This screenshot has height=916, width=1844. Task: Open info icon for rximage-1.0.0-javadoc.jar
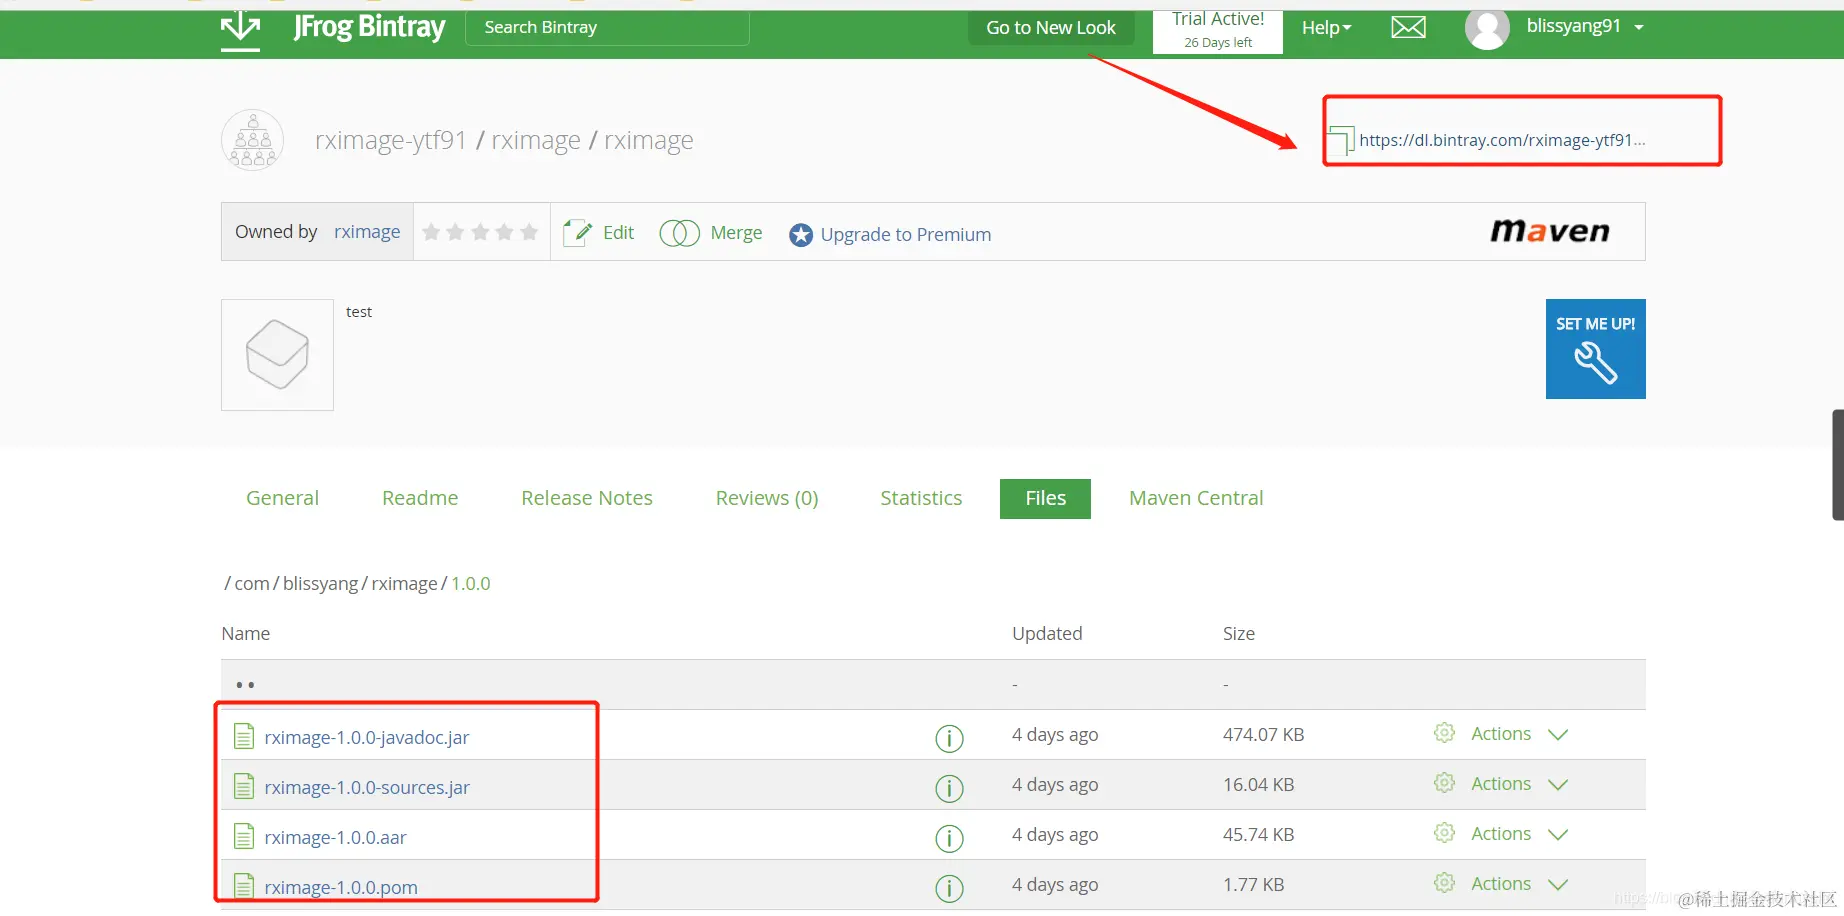(x=949, y=738)
